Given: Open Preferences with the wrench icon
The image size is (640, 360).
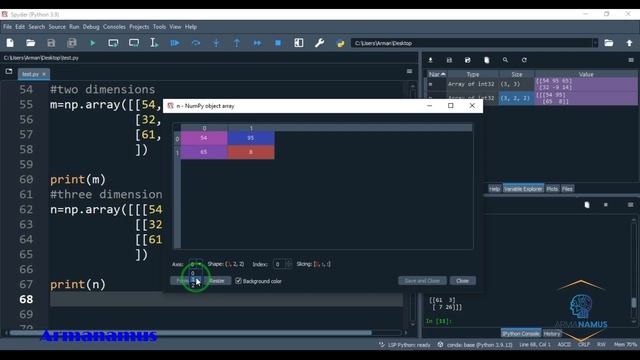Looking at the screenshot, I should [x=320, y=43].
